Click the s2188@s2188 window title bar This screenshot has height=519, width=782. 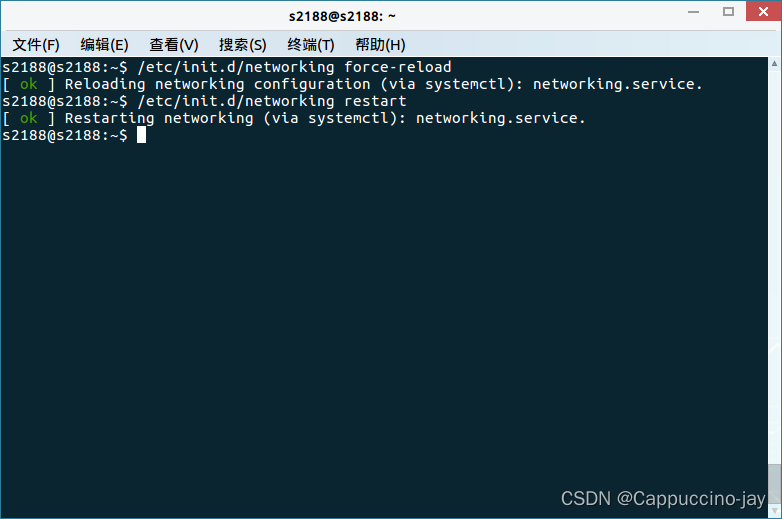coord(342,16)
